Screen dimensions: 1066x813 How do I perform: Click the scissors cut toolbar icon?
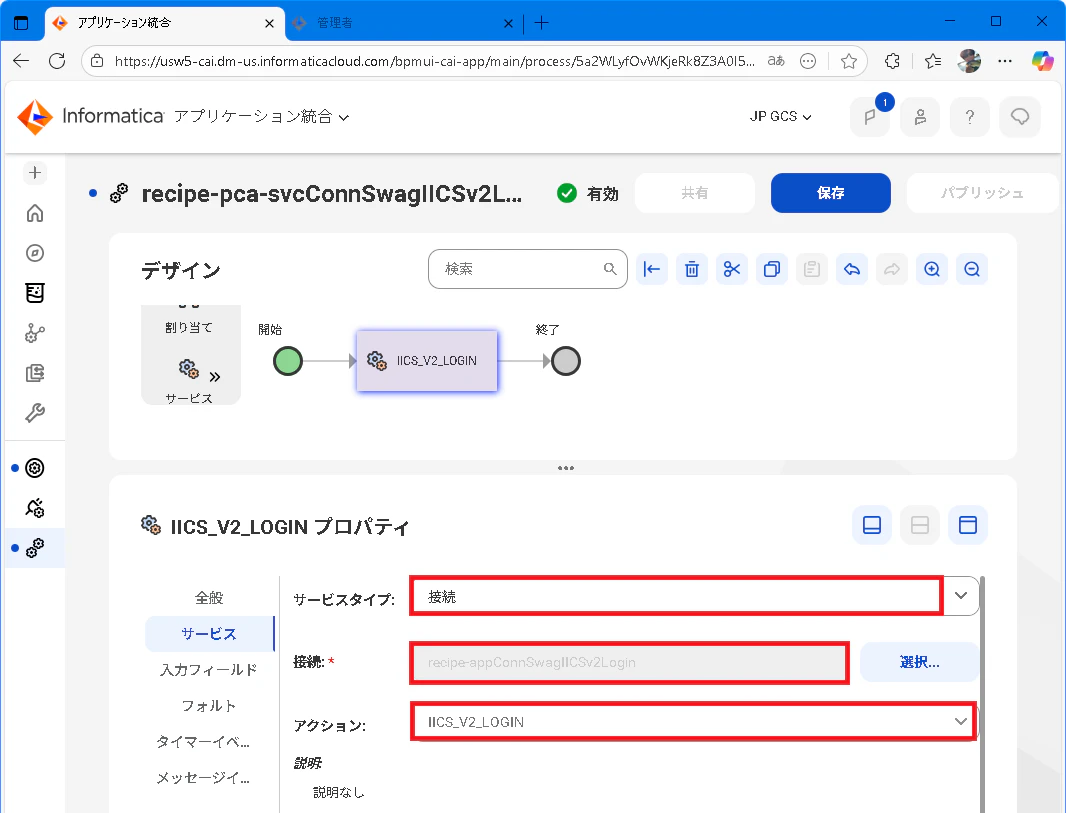point(732,269)
